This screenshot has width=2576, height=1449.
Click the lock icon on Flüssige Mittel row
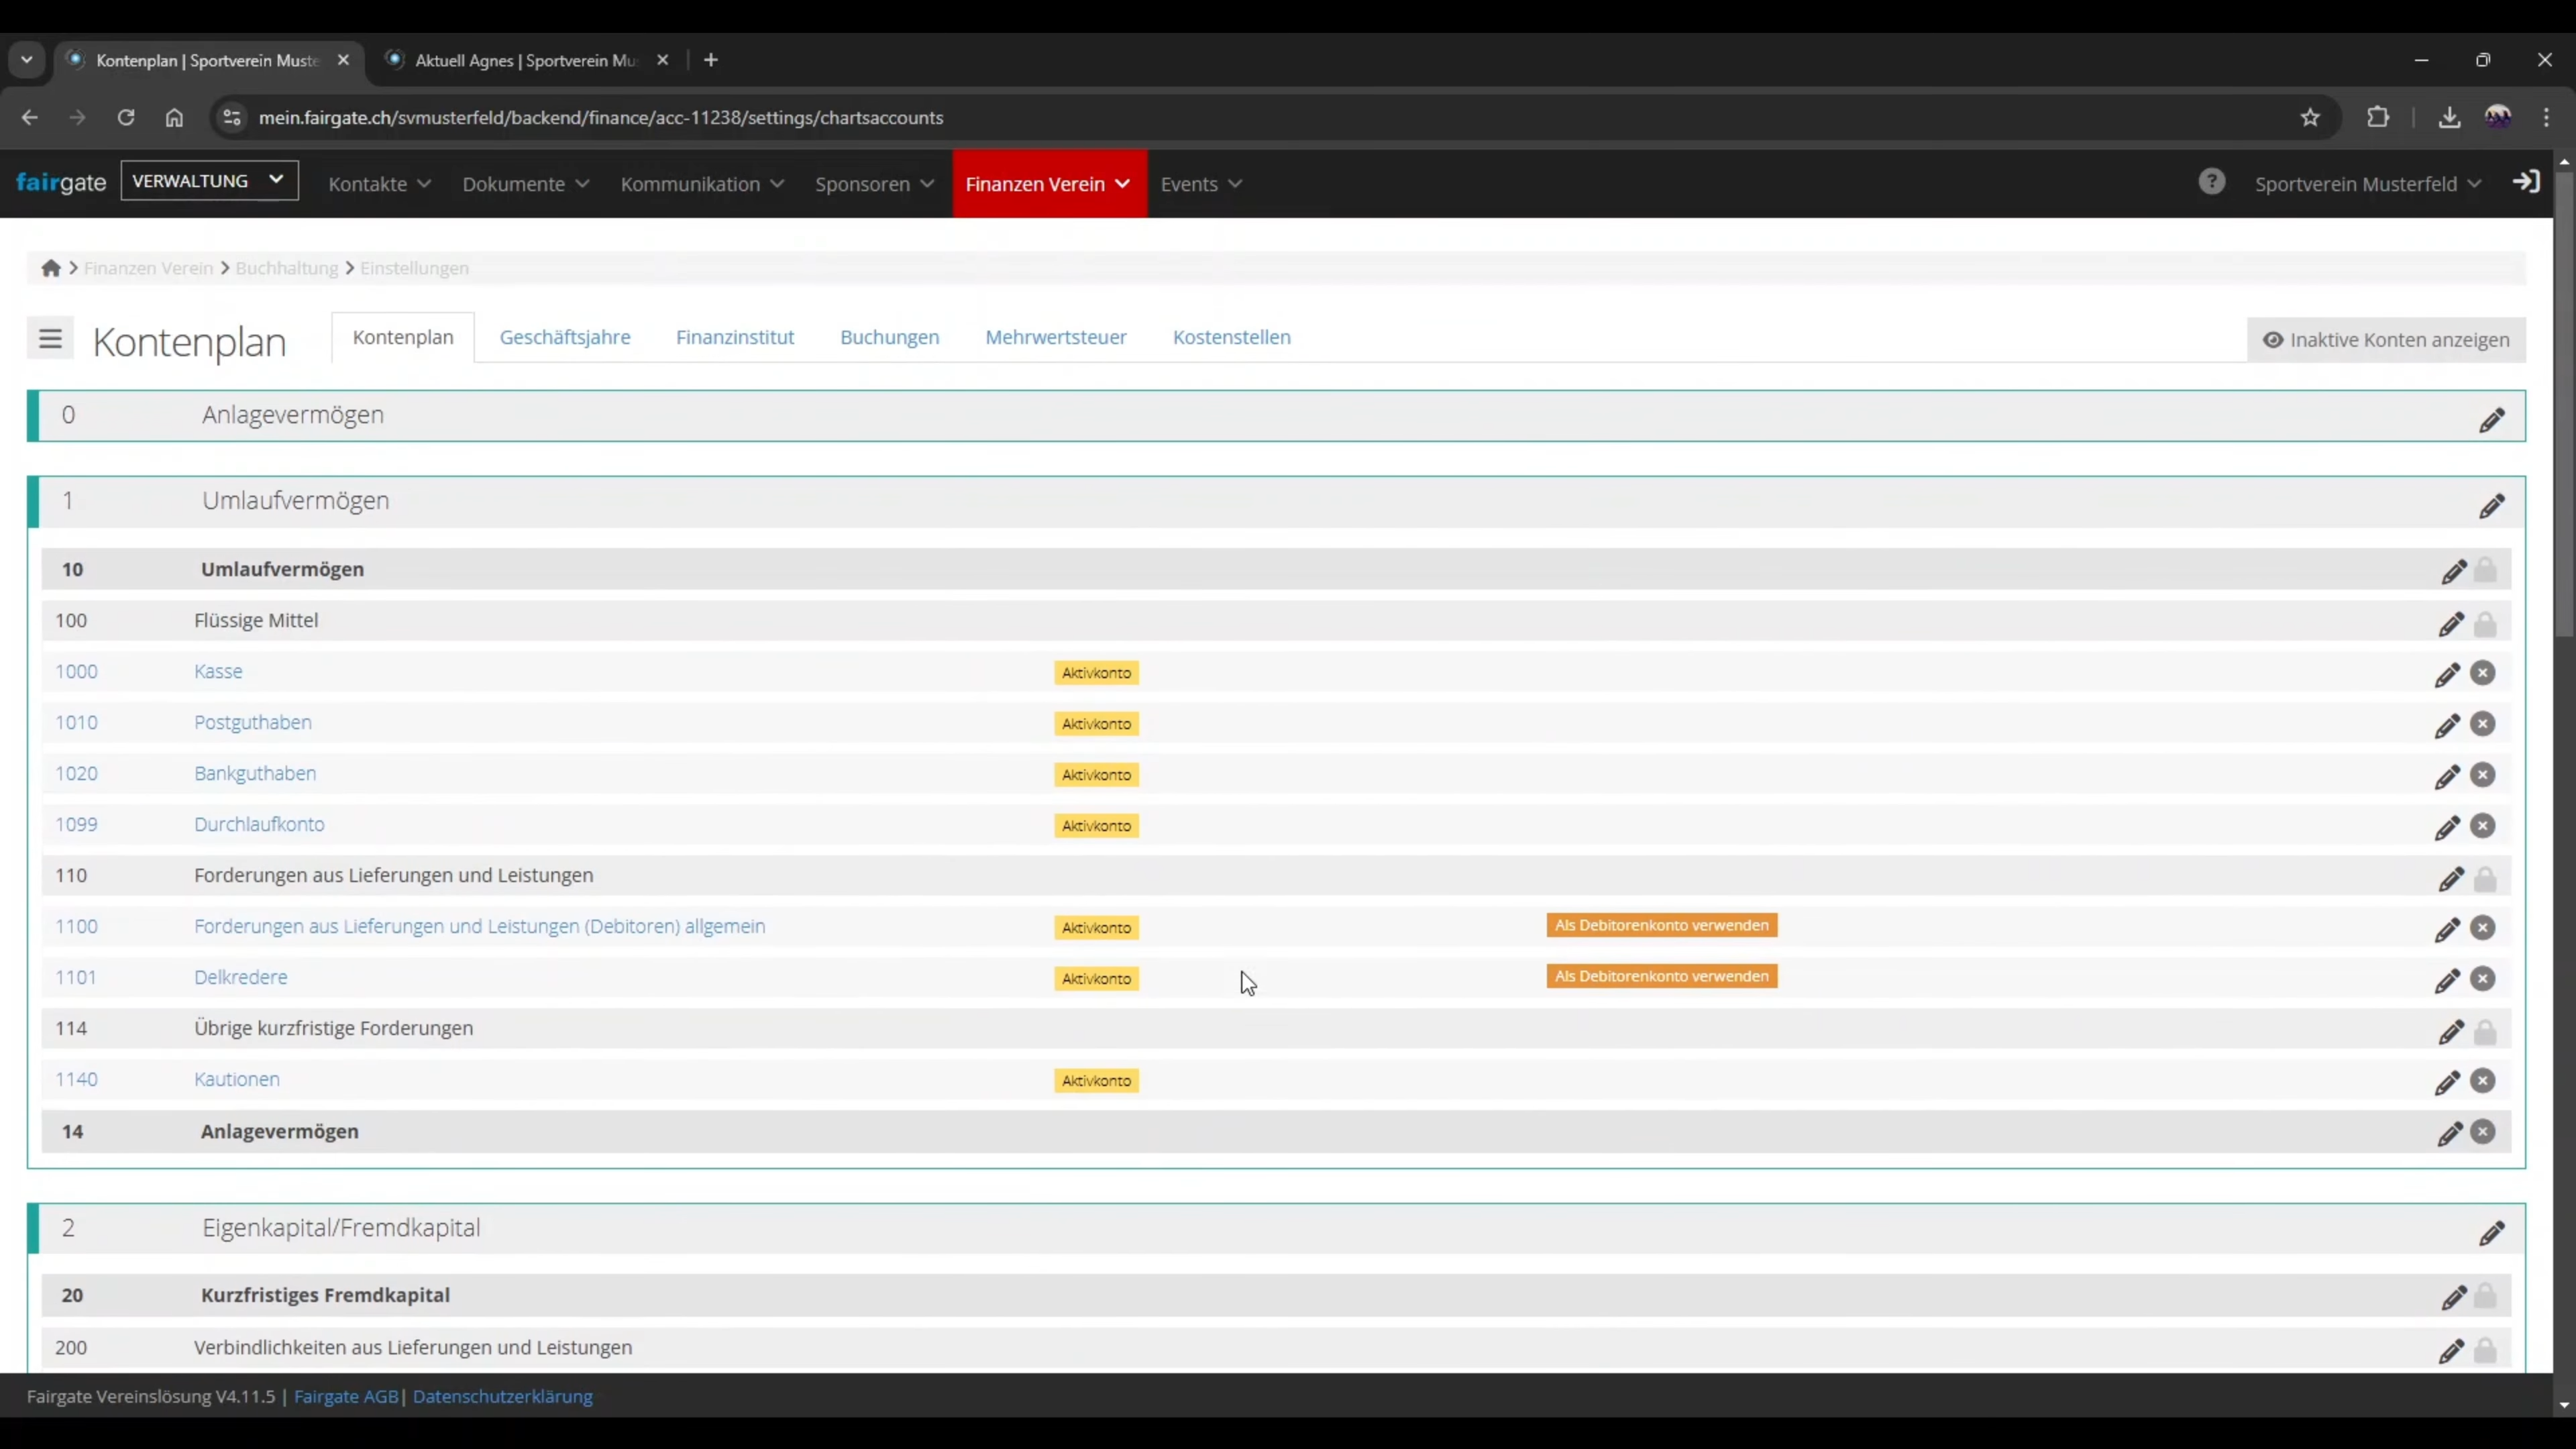[2485, 624]
